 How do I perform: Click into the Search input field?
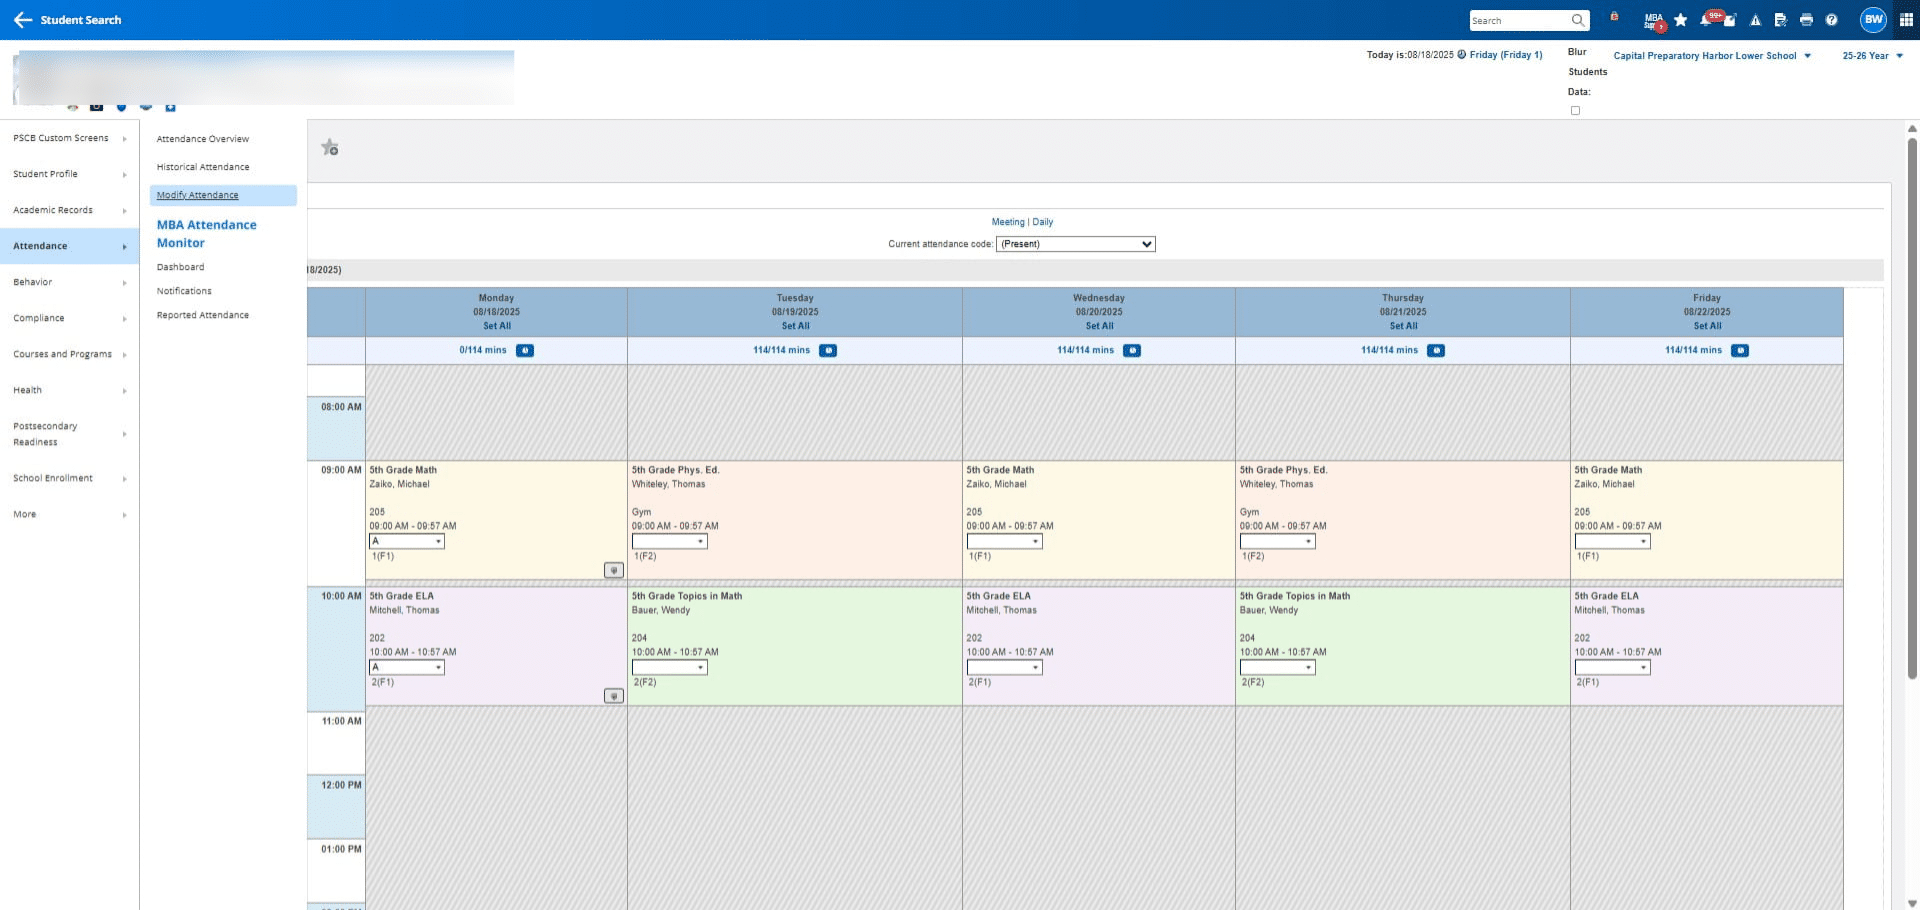click(1518, 20)
